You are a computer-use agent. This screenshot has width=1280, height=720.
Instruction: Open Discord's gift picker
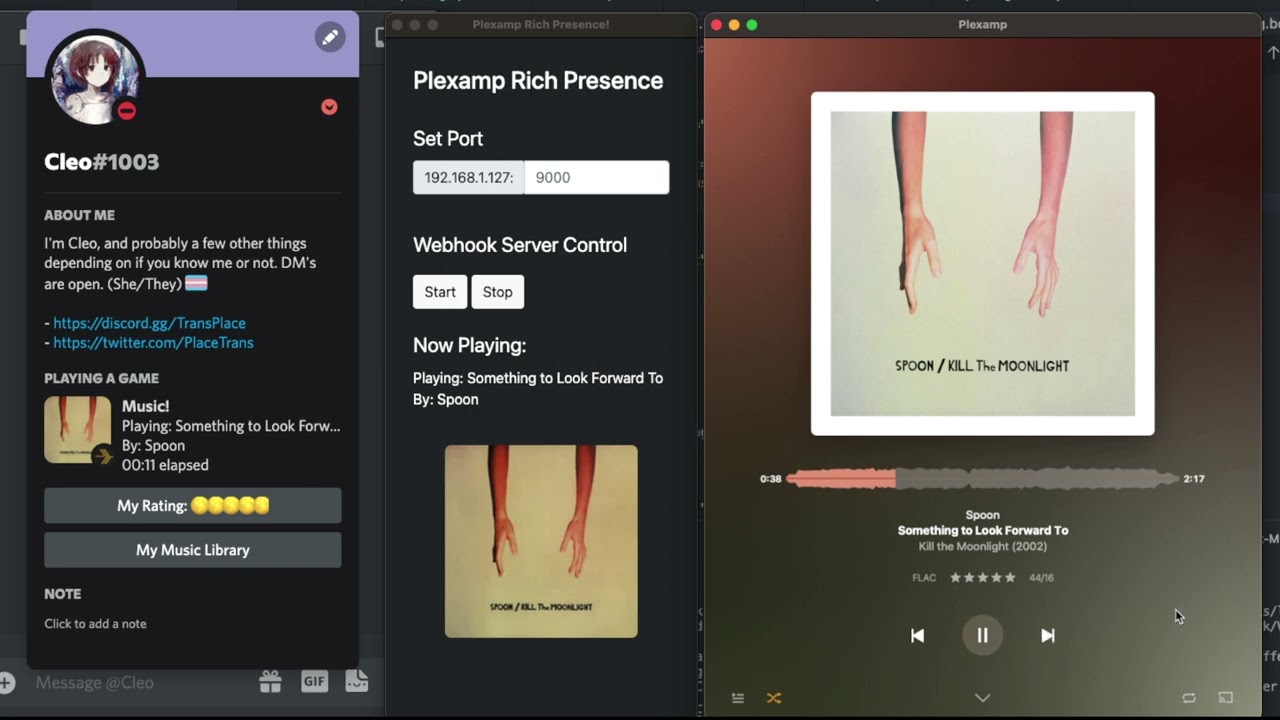pos(270,681)
